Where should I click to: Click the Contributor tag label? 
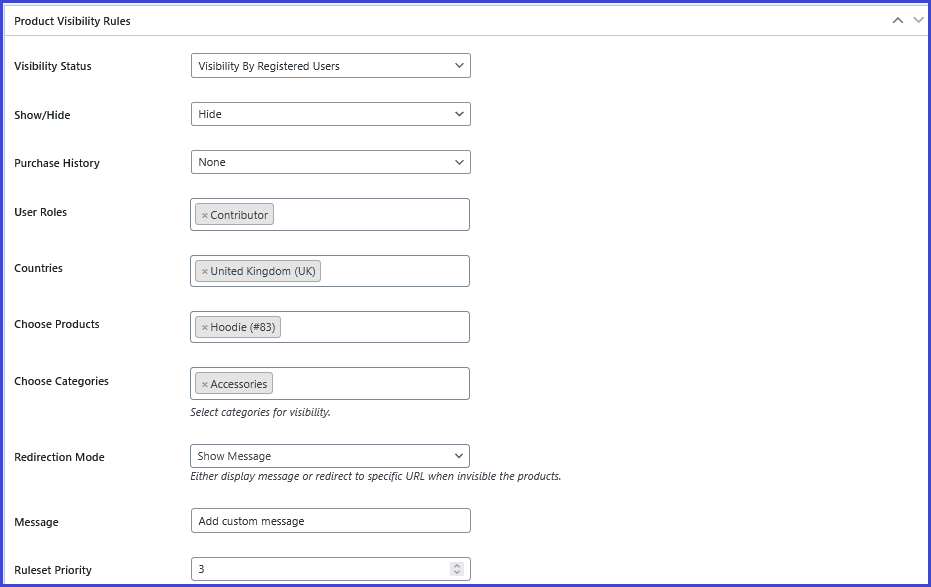(239, 215)
